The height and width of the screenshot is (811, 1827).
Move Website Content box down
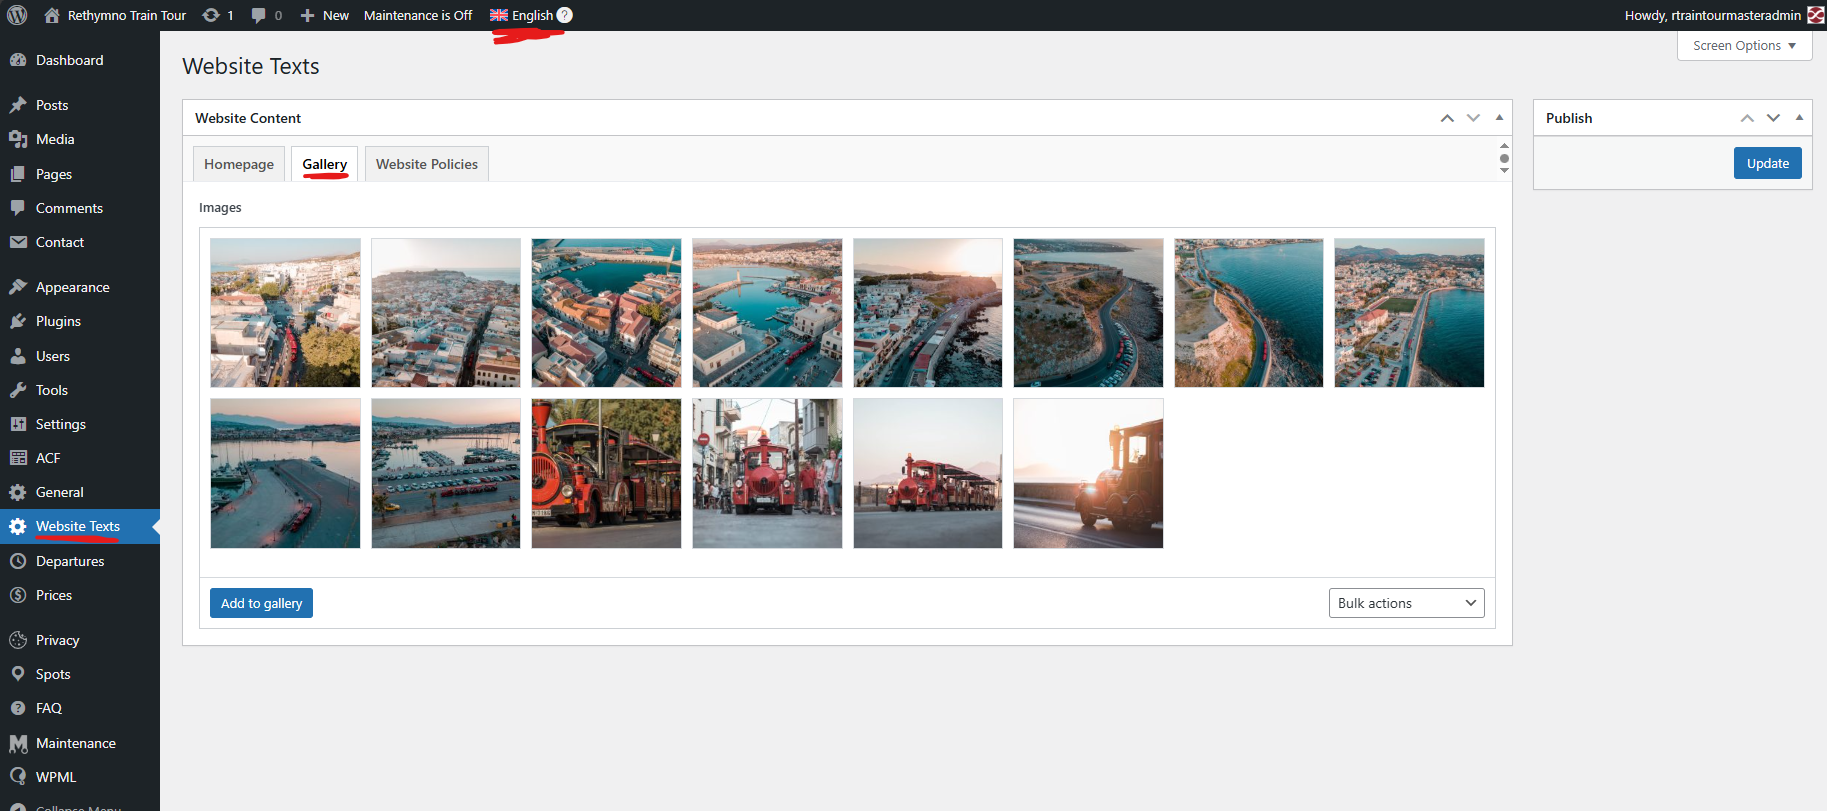[1473, 118]
